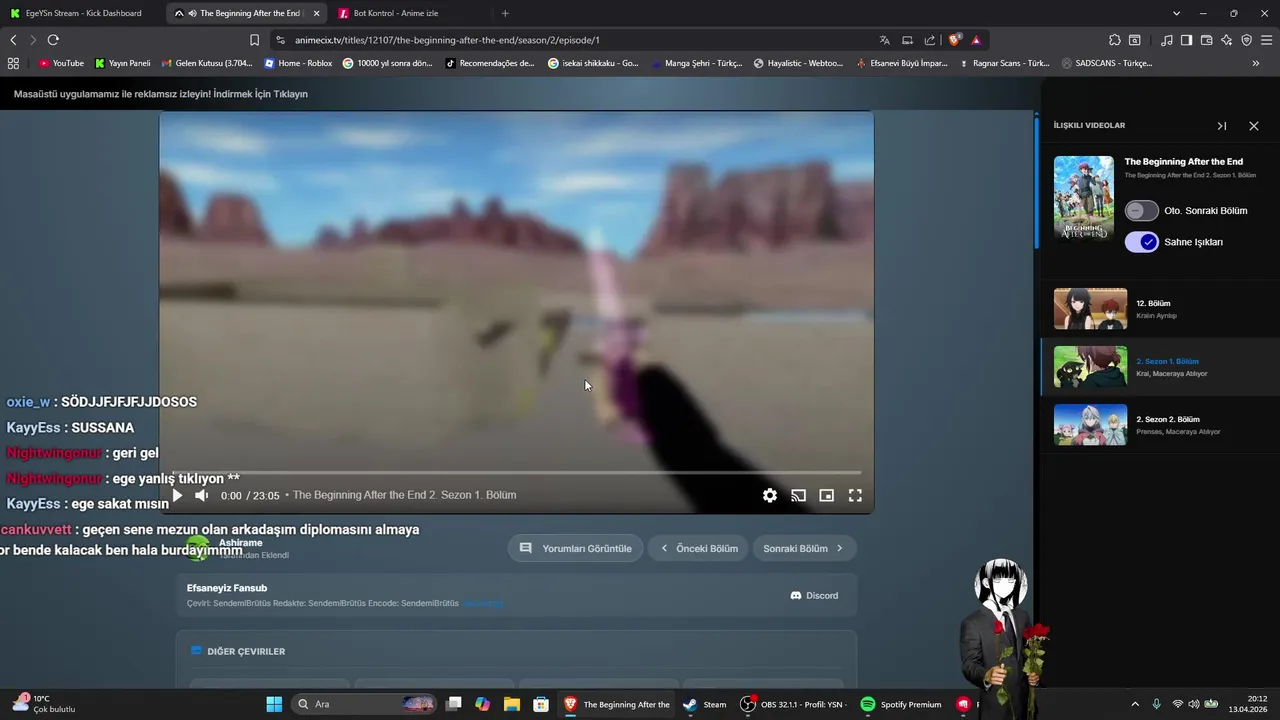Open Brave Shields icon
This screenshot has height=720, width=1280.
955,40
